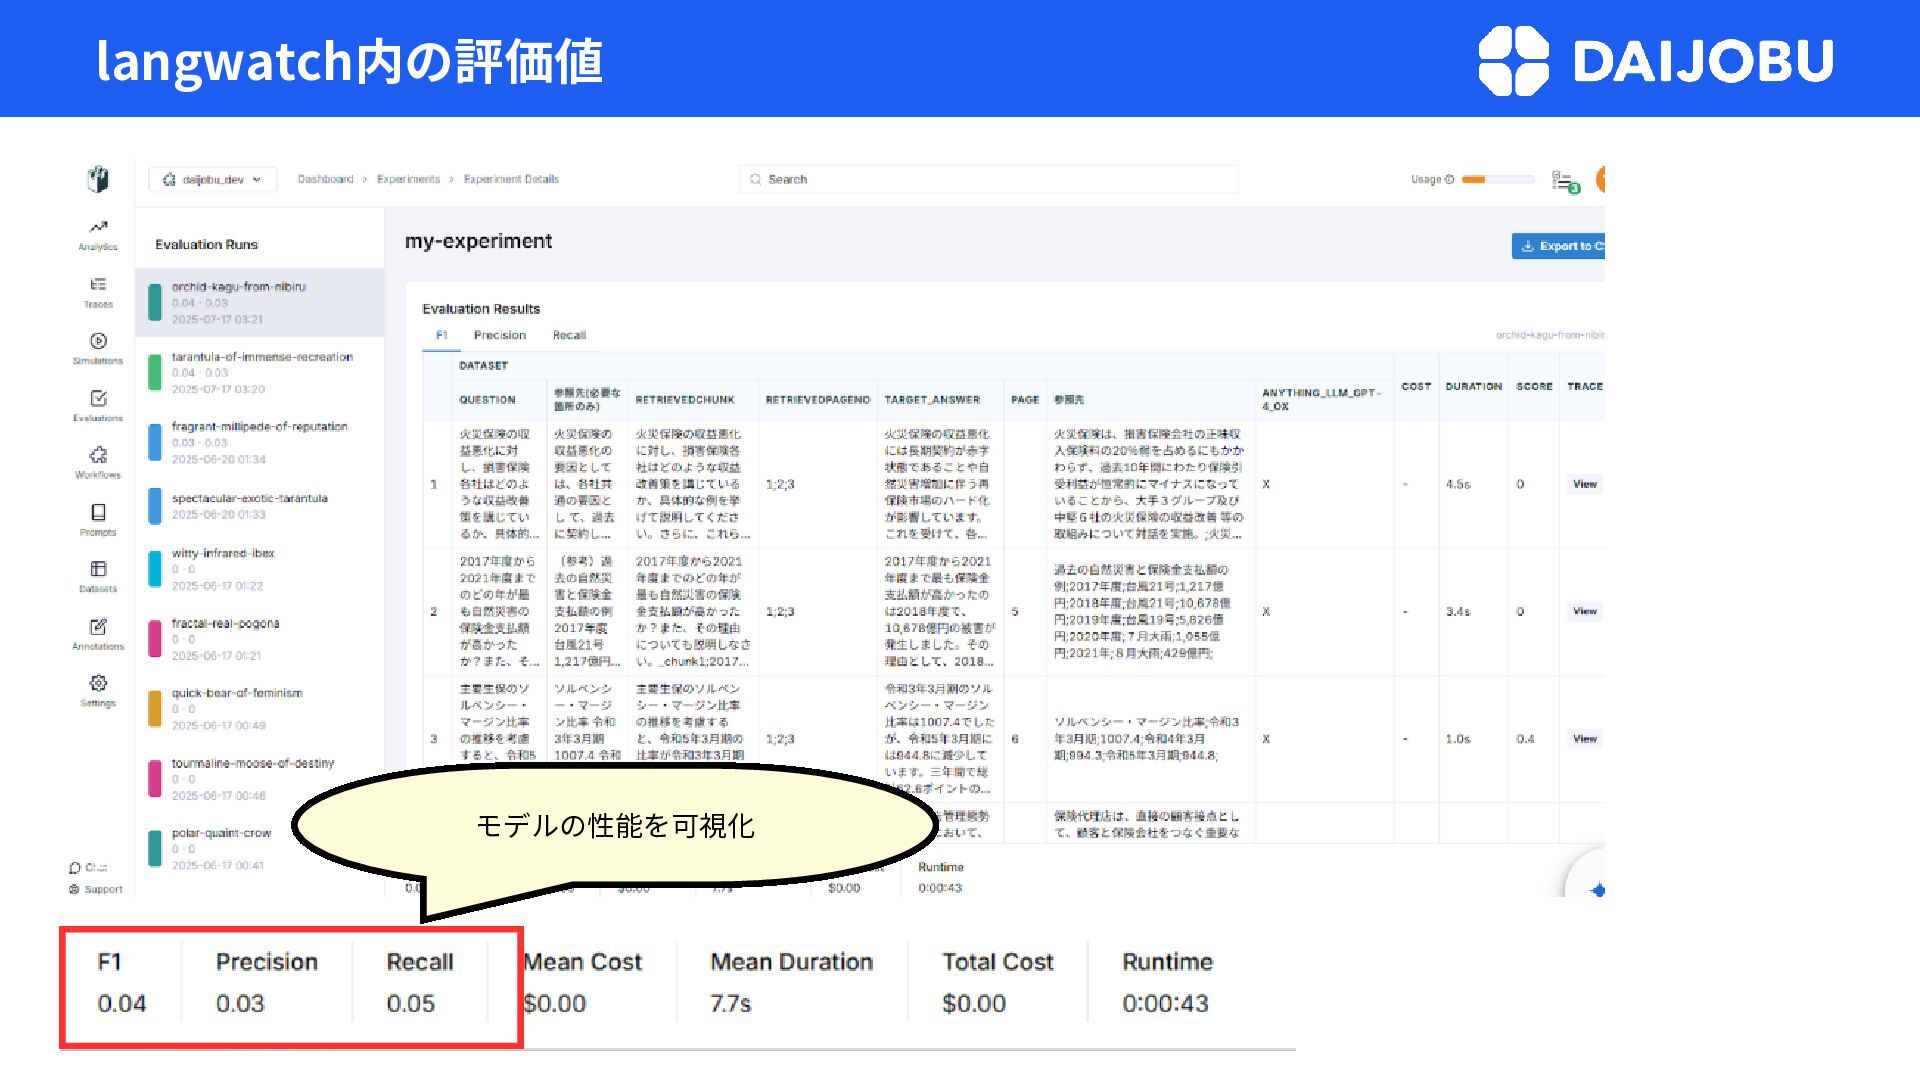Go to Experiments breadcrumb
This screenshot has height=1080, width=1920.
408,180
